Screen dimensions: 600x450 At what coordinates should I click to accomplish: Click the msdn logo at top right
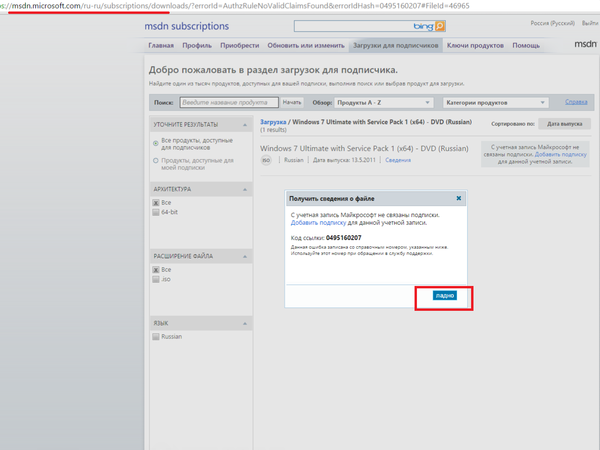click(585, 45)
